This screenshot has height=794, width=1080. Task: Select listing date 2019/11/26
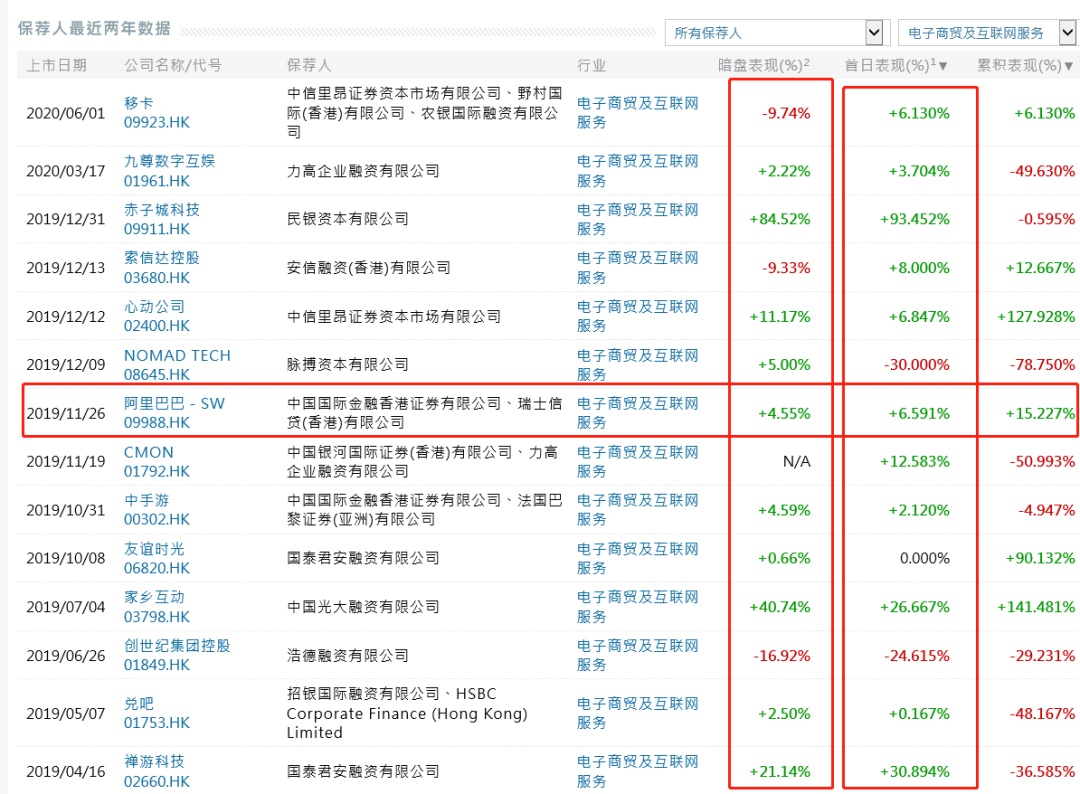(65, 413)
